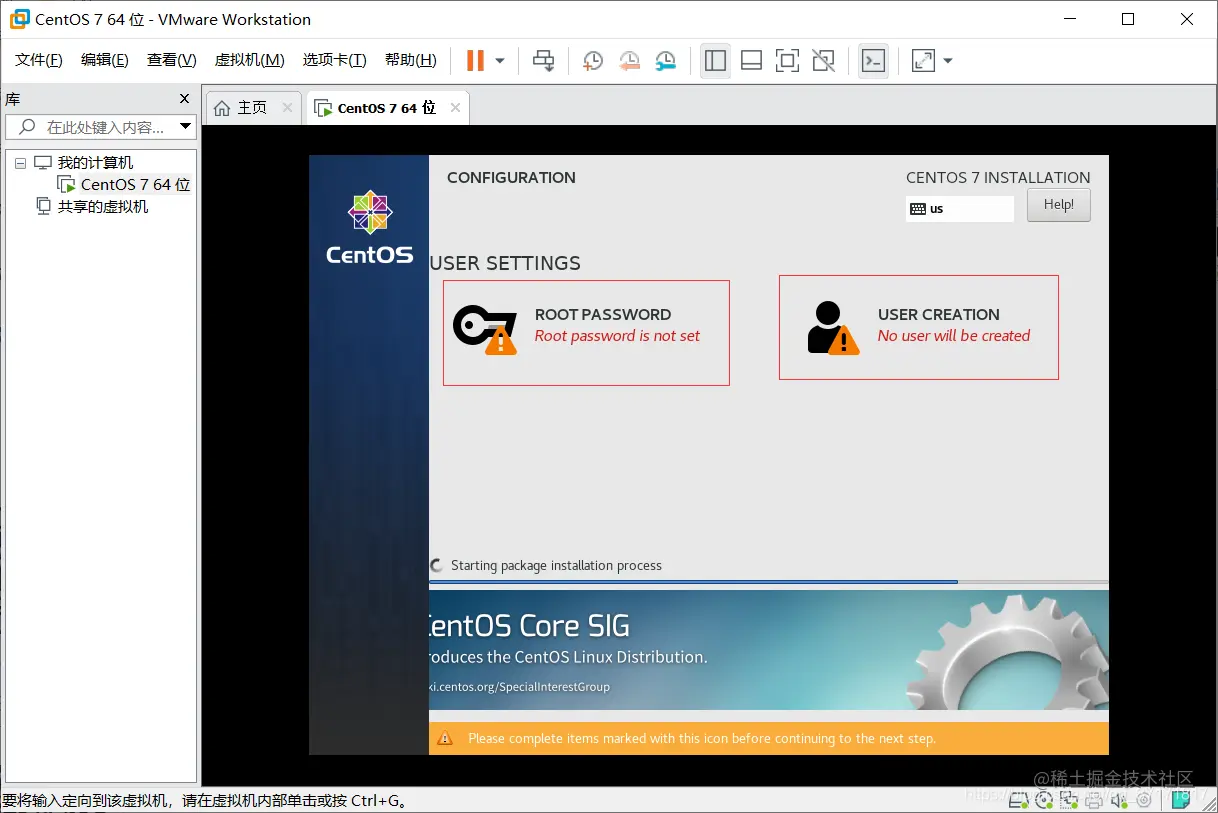Open the 查看(V) menu
The width and height of the screenshot is (1218, 813).
172,60
